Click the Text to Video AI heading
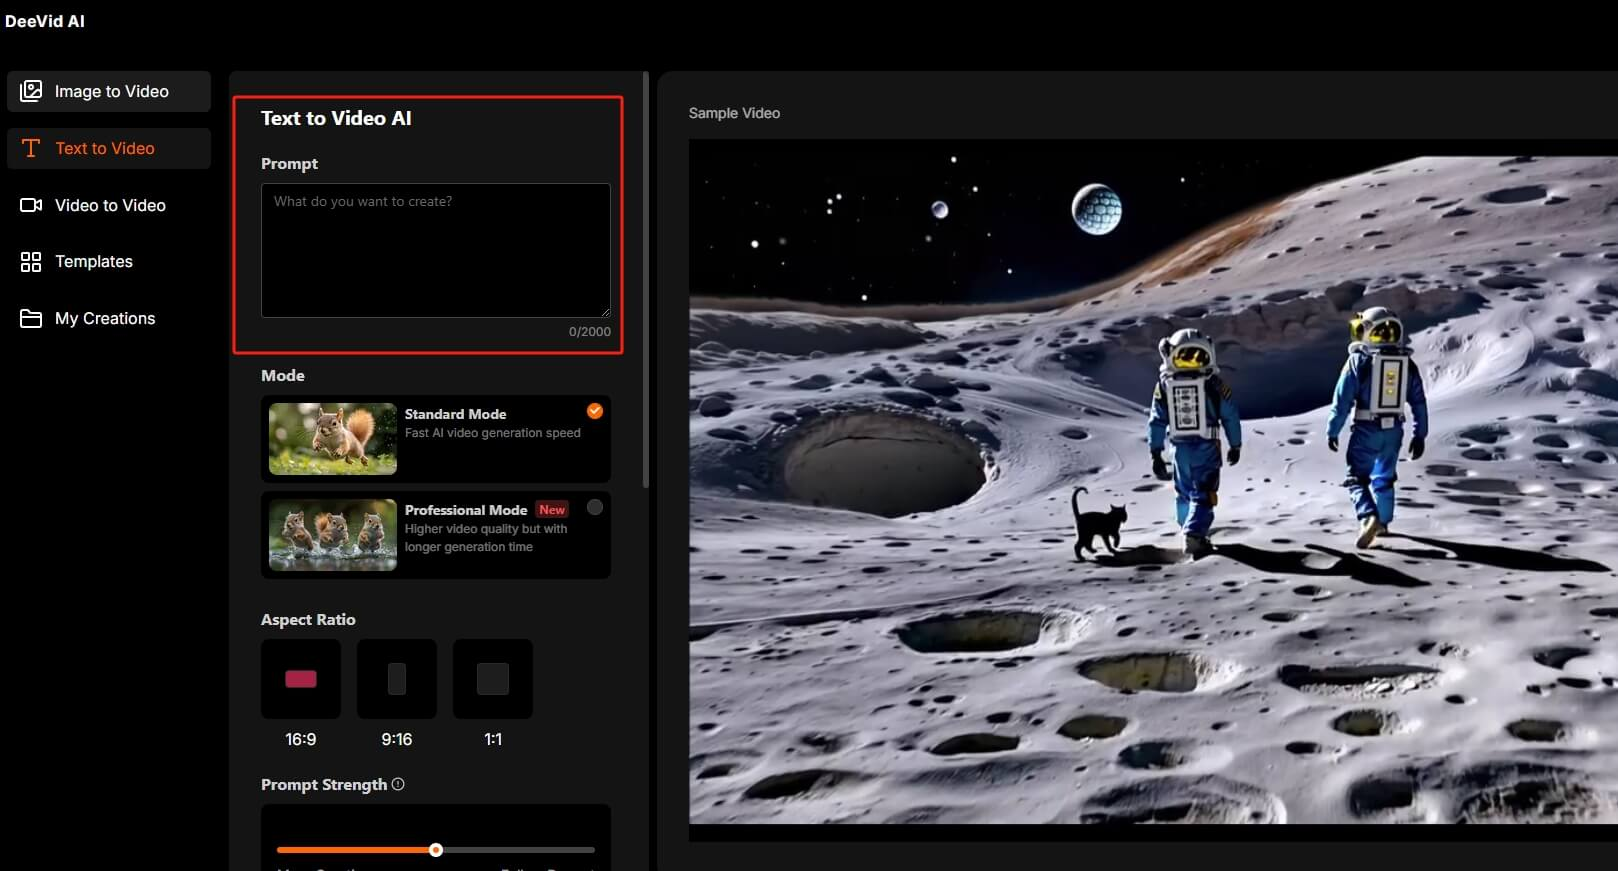 click(x=336, y=118)
